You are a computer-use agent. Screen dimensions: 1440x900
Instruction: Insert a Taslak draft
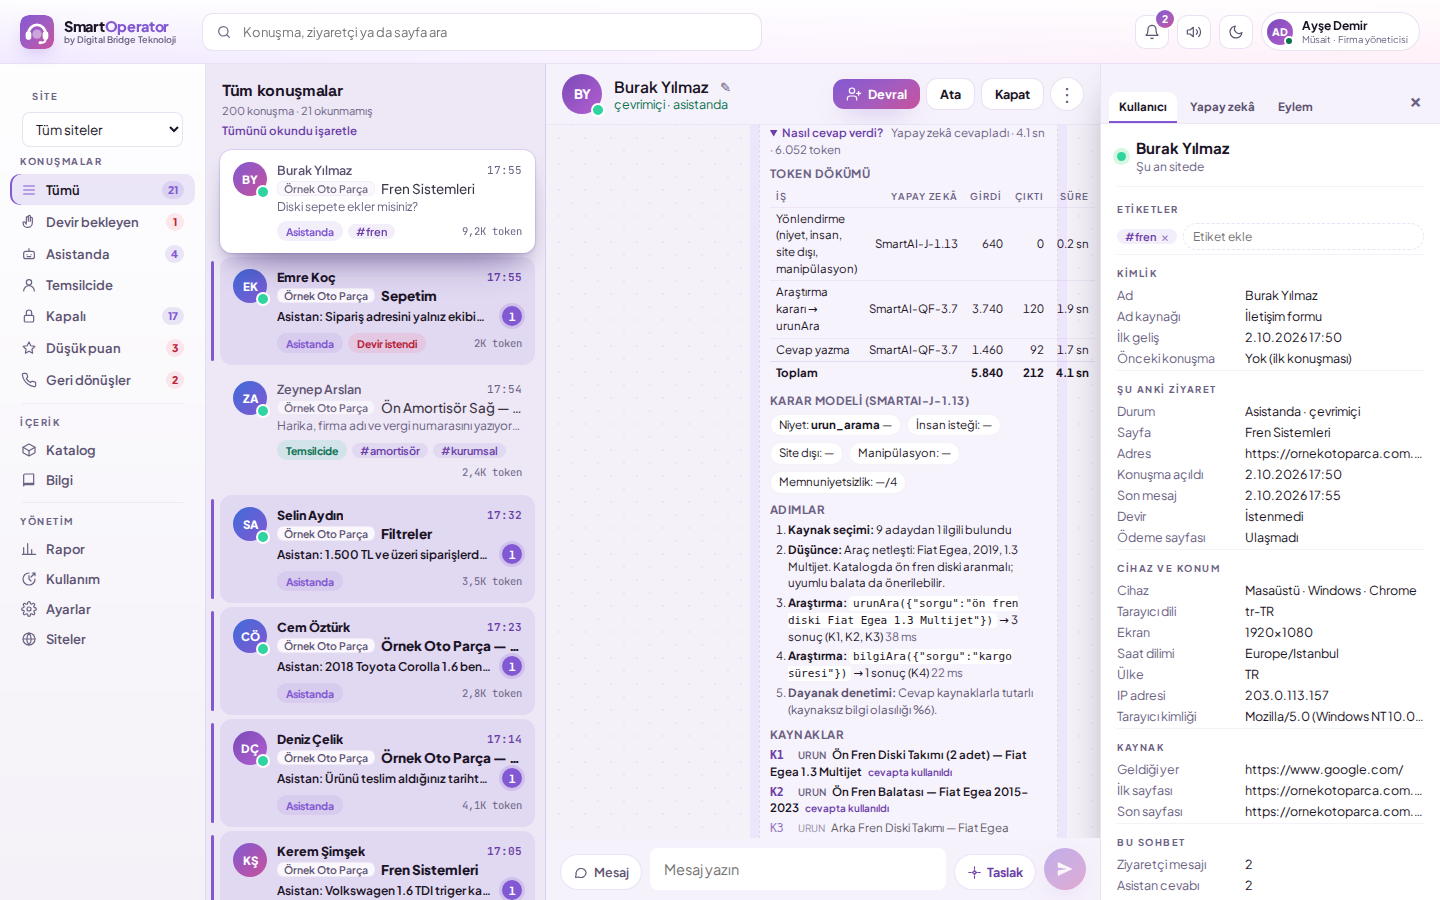[995, 872]
